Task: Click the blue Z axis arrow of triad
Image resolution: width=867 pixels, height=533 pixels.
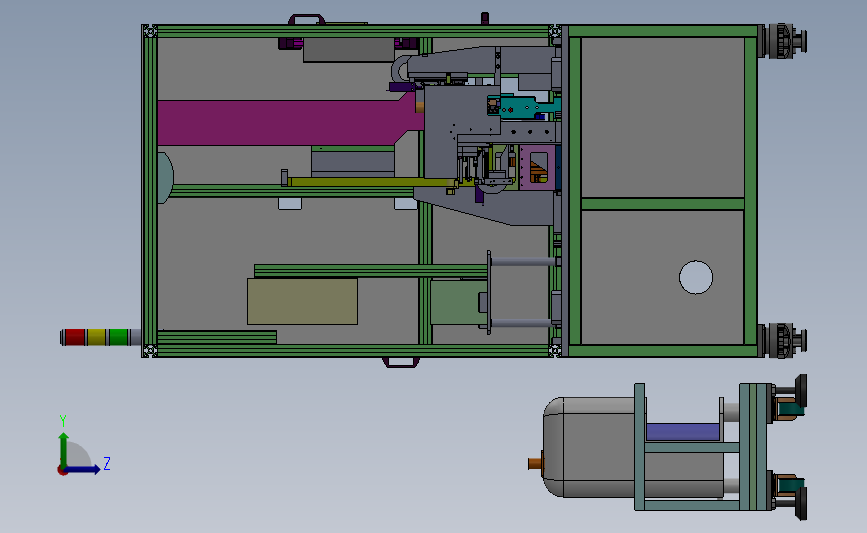Action: [x=83, y=469]
